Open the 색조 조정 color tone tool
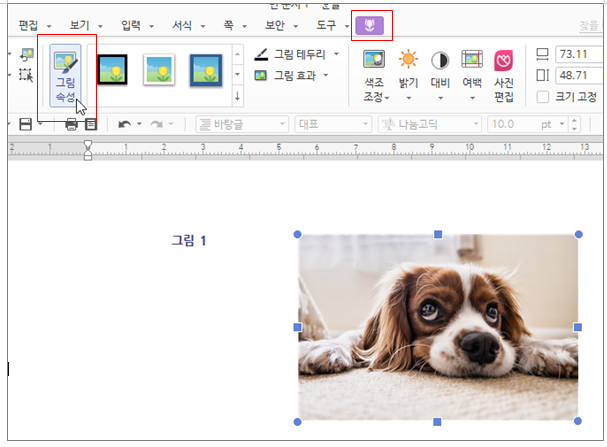Screen dimensions: 607x447 (x=374, y=76)
